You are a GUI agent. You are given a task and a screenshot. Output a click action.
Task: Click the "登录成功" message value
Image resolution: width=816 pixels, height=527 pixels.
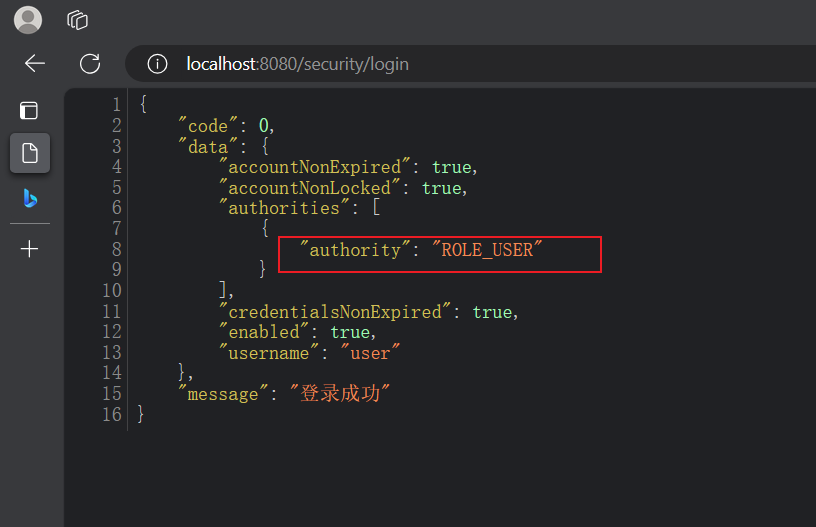[345, 394]
